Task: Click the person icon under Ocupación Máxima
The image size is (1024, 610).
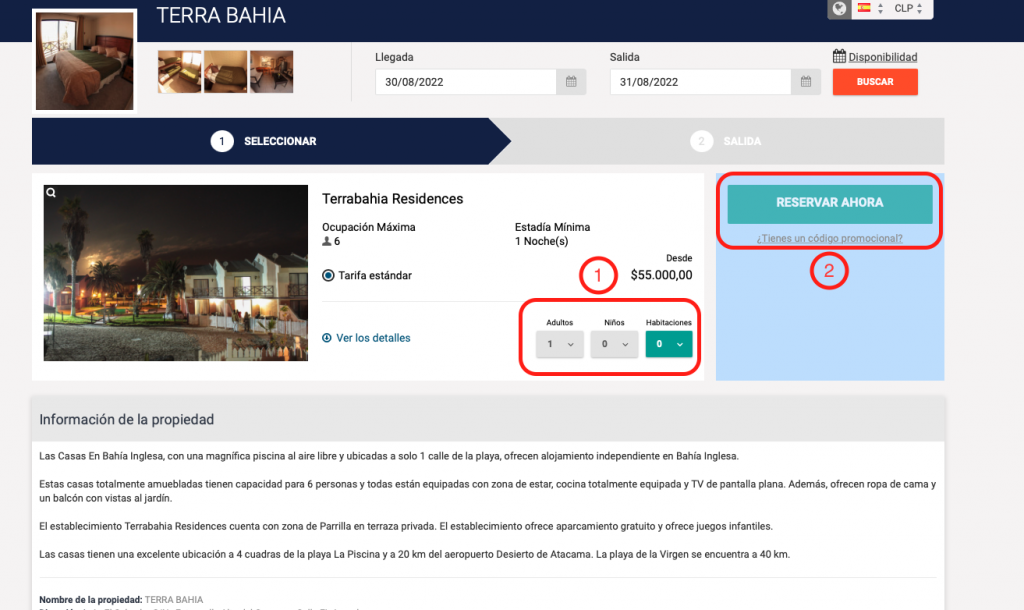Action: click(x=326, y=242)
